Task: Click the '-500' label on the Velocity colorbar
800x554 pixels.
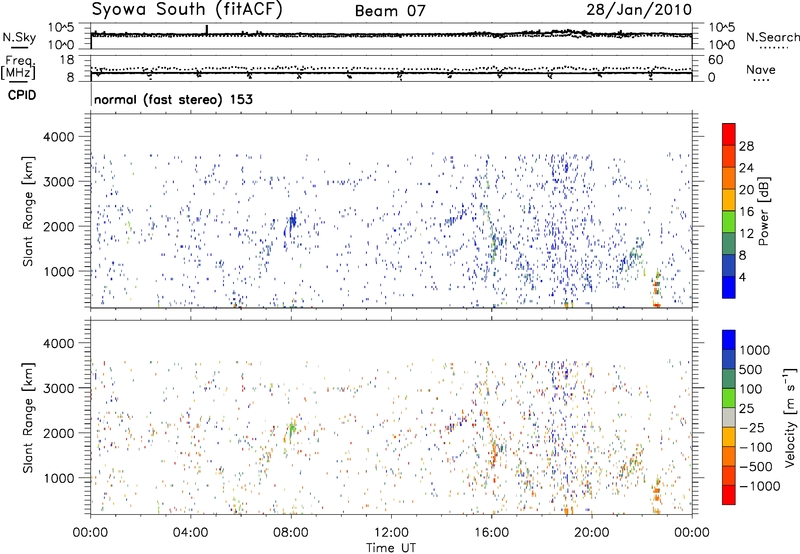Action: [x=756, y=466]
